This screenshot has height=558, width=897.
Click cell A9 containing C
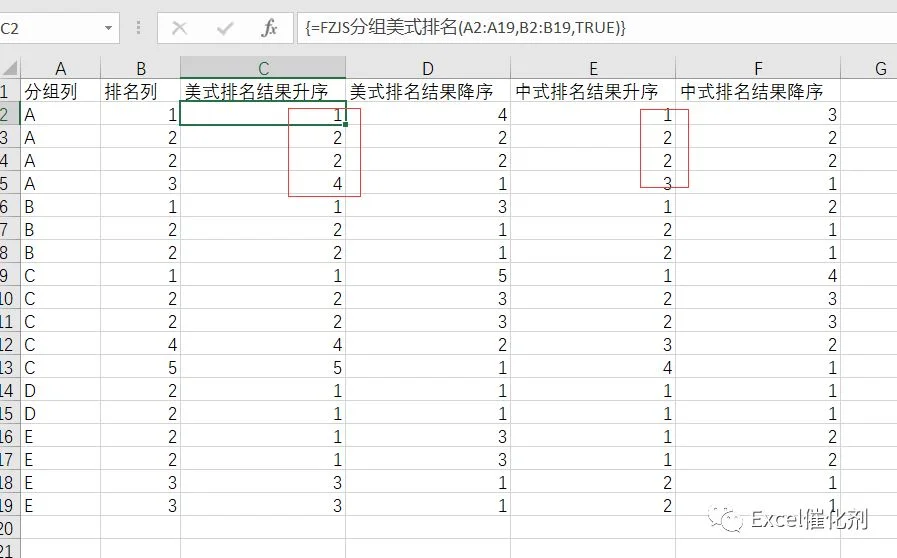point(61,275)
